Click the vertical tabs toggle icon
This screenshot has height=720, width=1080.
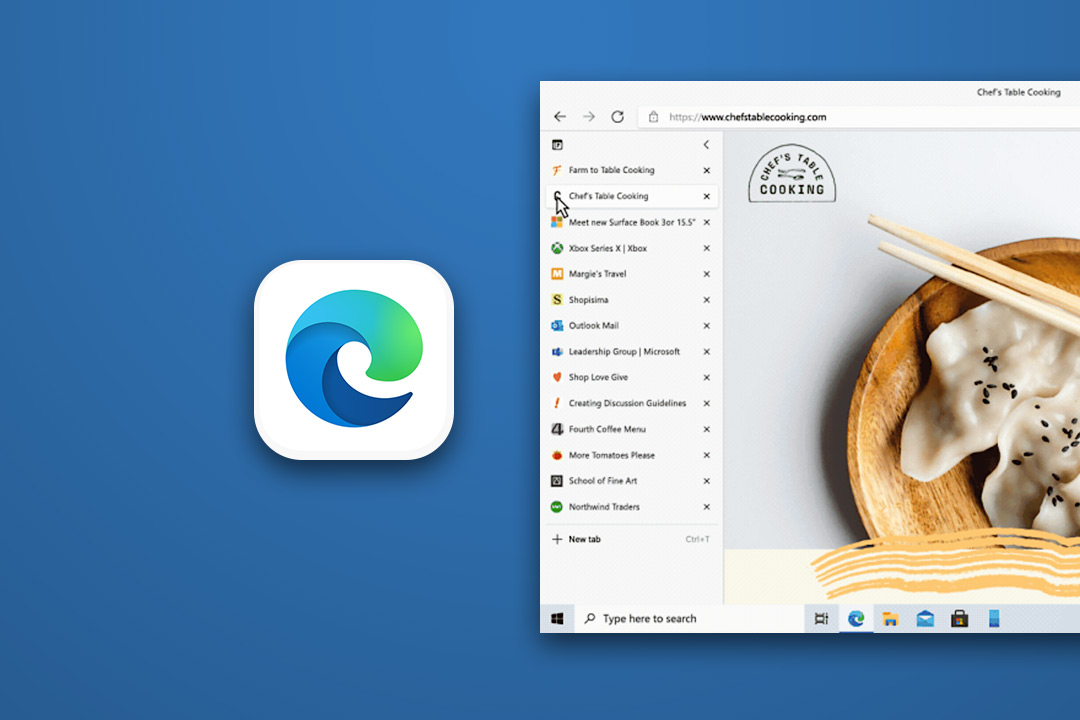(x=557, y=145)
